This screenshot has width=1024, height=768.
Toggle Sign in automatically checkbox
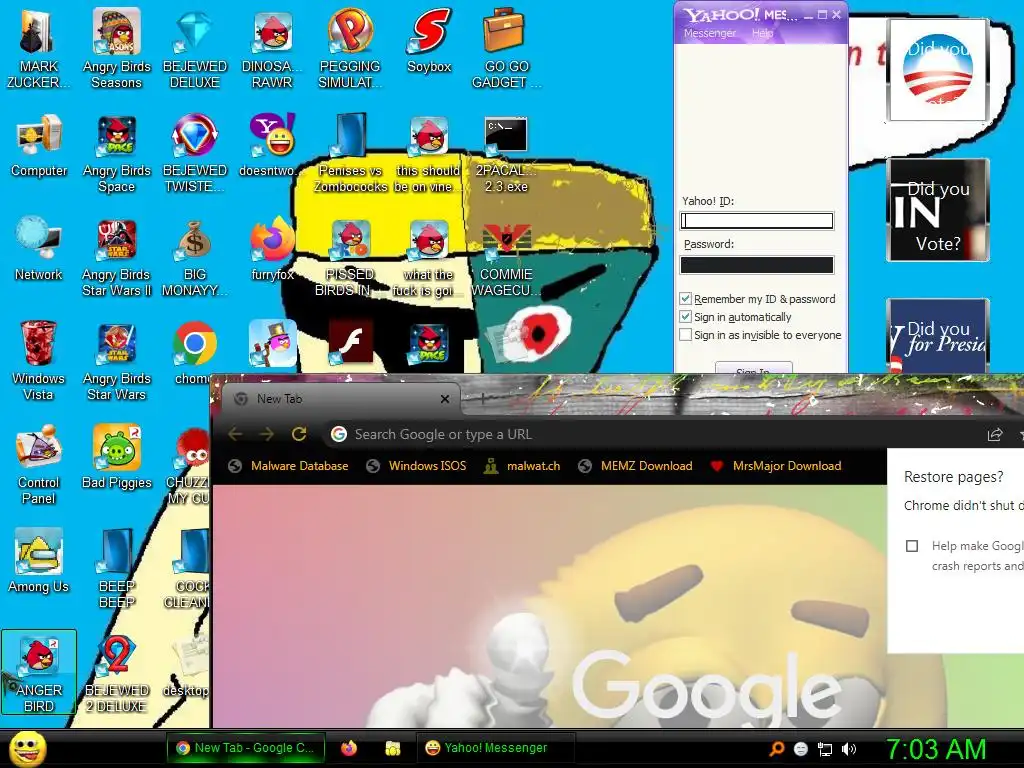685,317
